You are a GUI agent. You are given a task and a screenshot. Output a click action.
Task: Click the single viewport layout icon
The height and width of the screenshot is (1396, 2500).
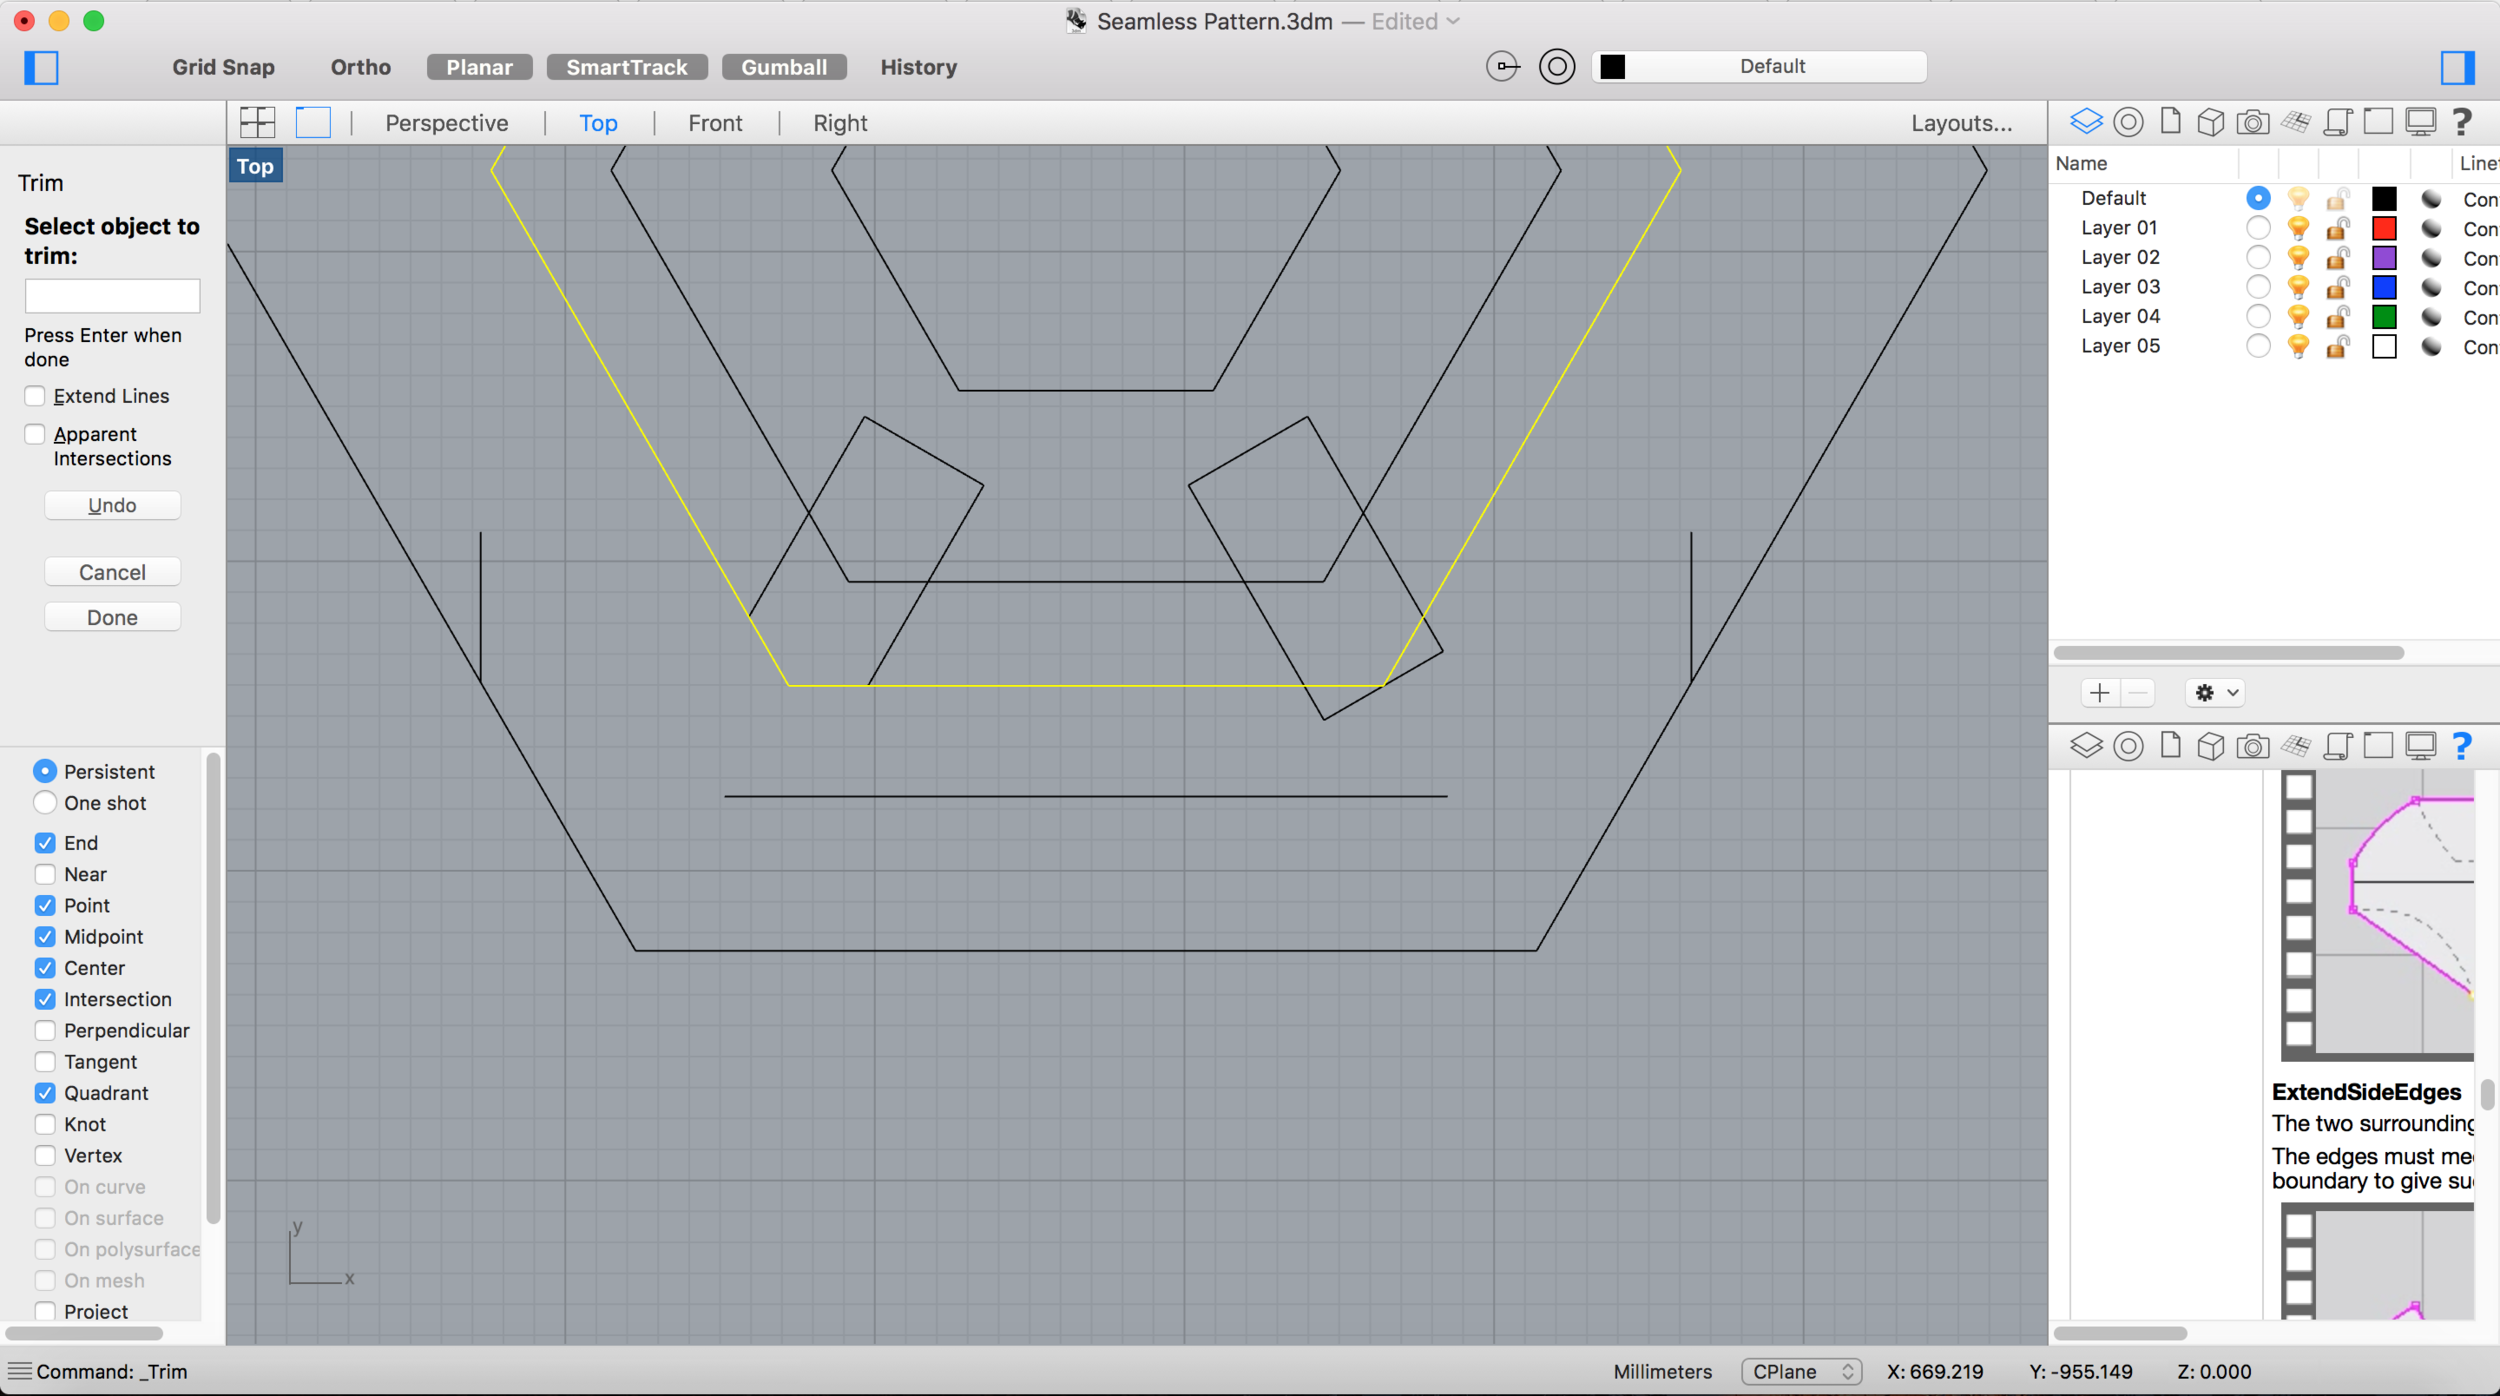tap(313, 122)
